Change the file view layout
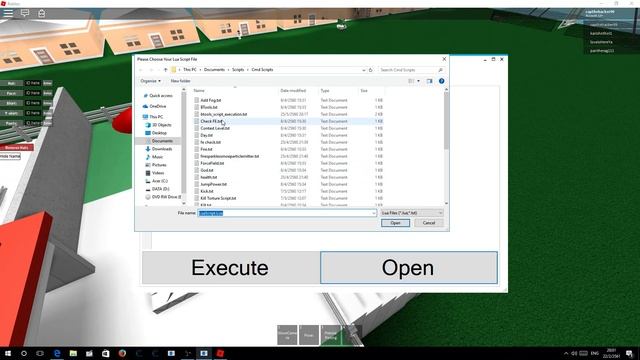 pos(411,81)
